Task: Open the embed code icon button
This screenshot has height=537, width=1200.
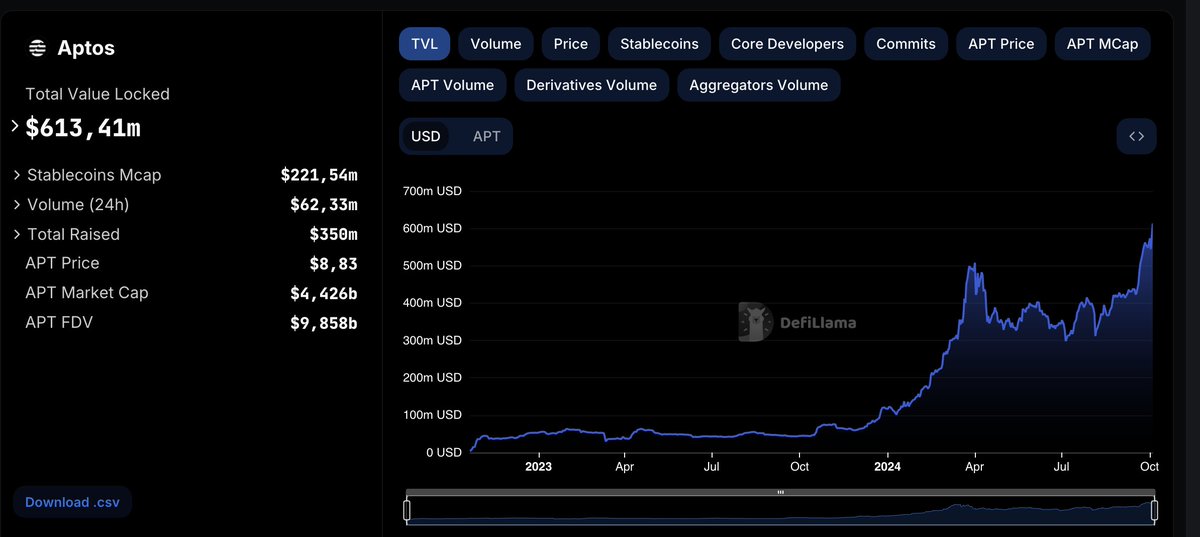Action: 1136,136
